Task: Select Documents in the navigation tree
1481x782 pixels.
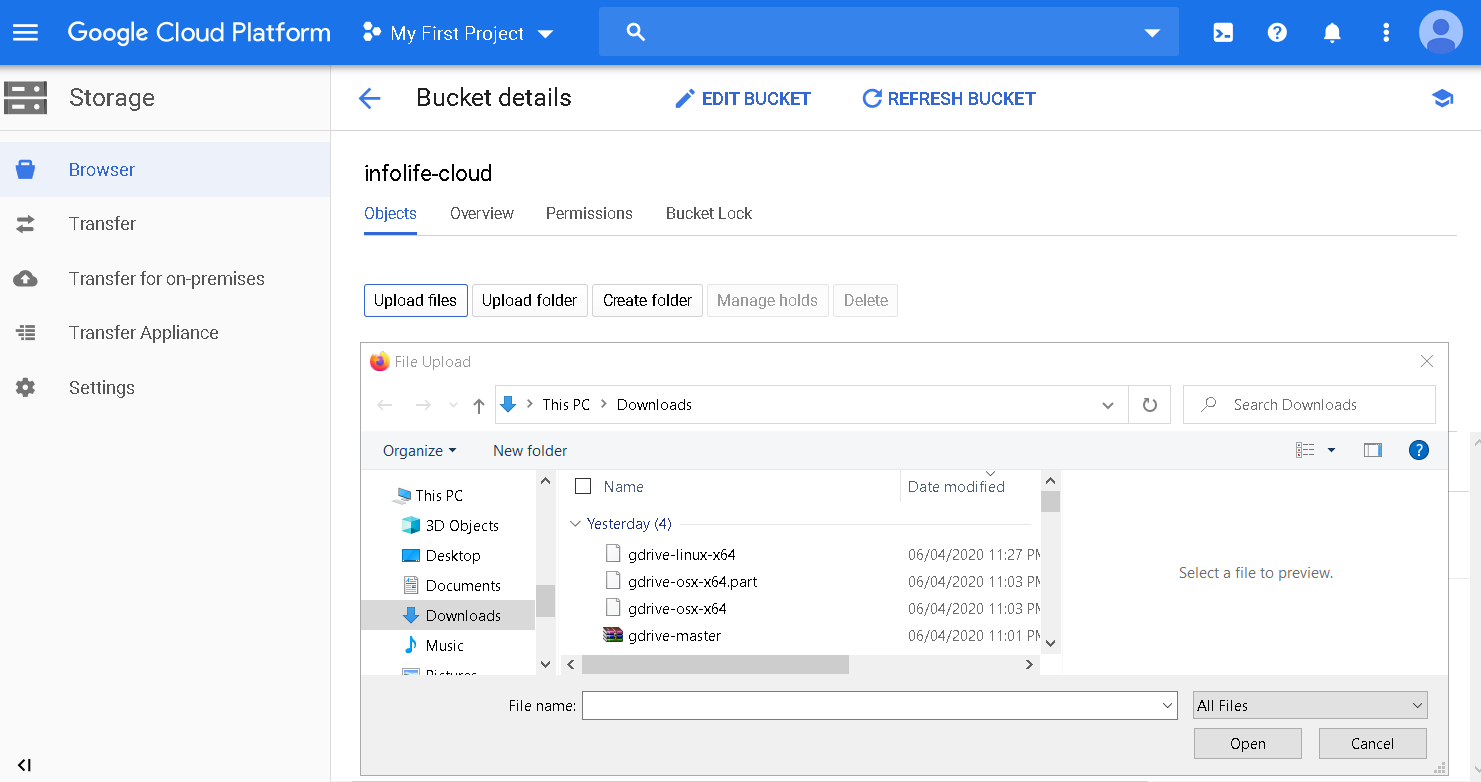Action: (x=463, y=585)
